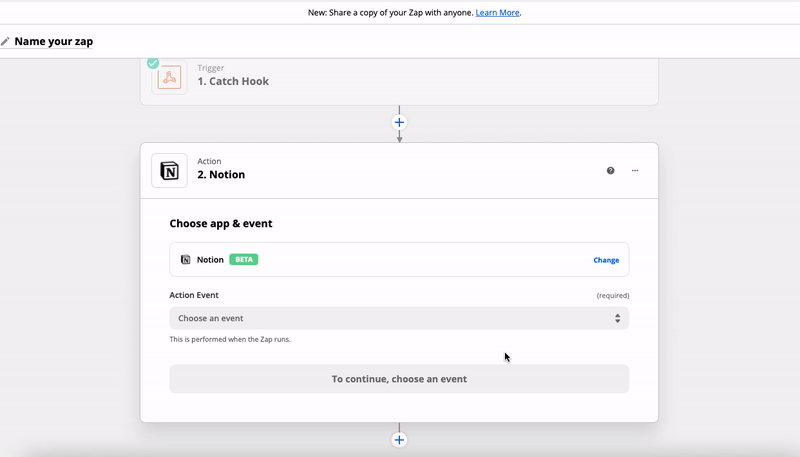Rename the zap via 'Name your zap' title
This screenshot has width=800, height=457.
click(x=54, y=41)
